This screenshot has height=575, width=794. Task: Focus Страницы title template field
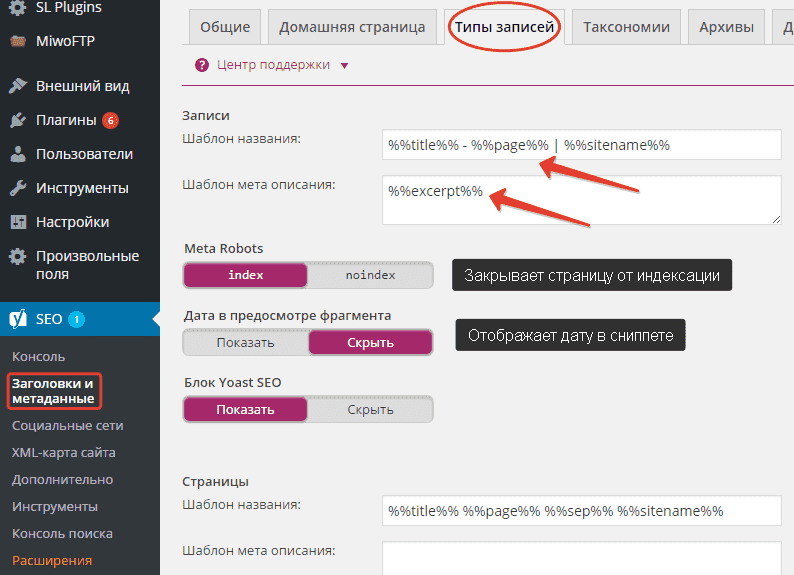(582, 511)
